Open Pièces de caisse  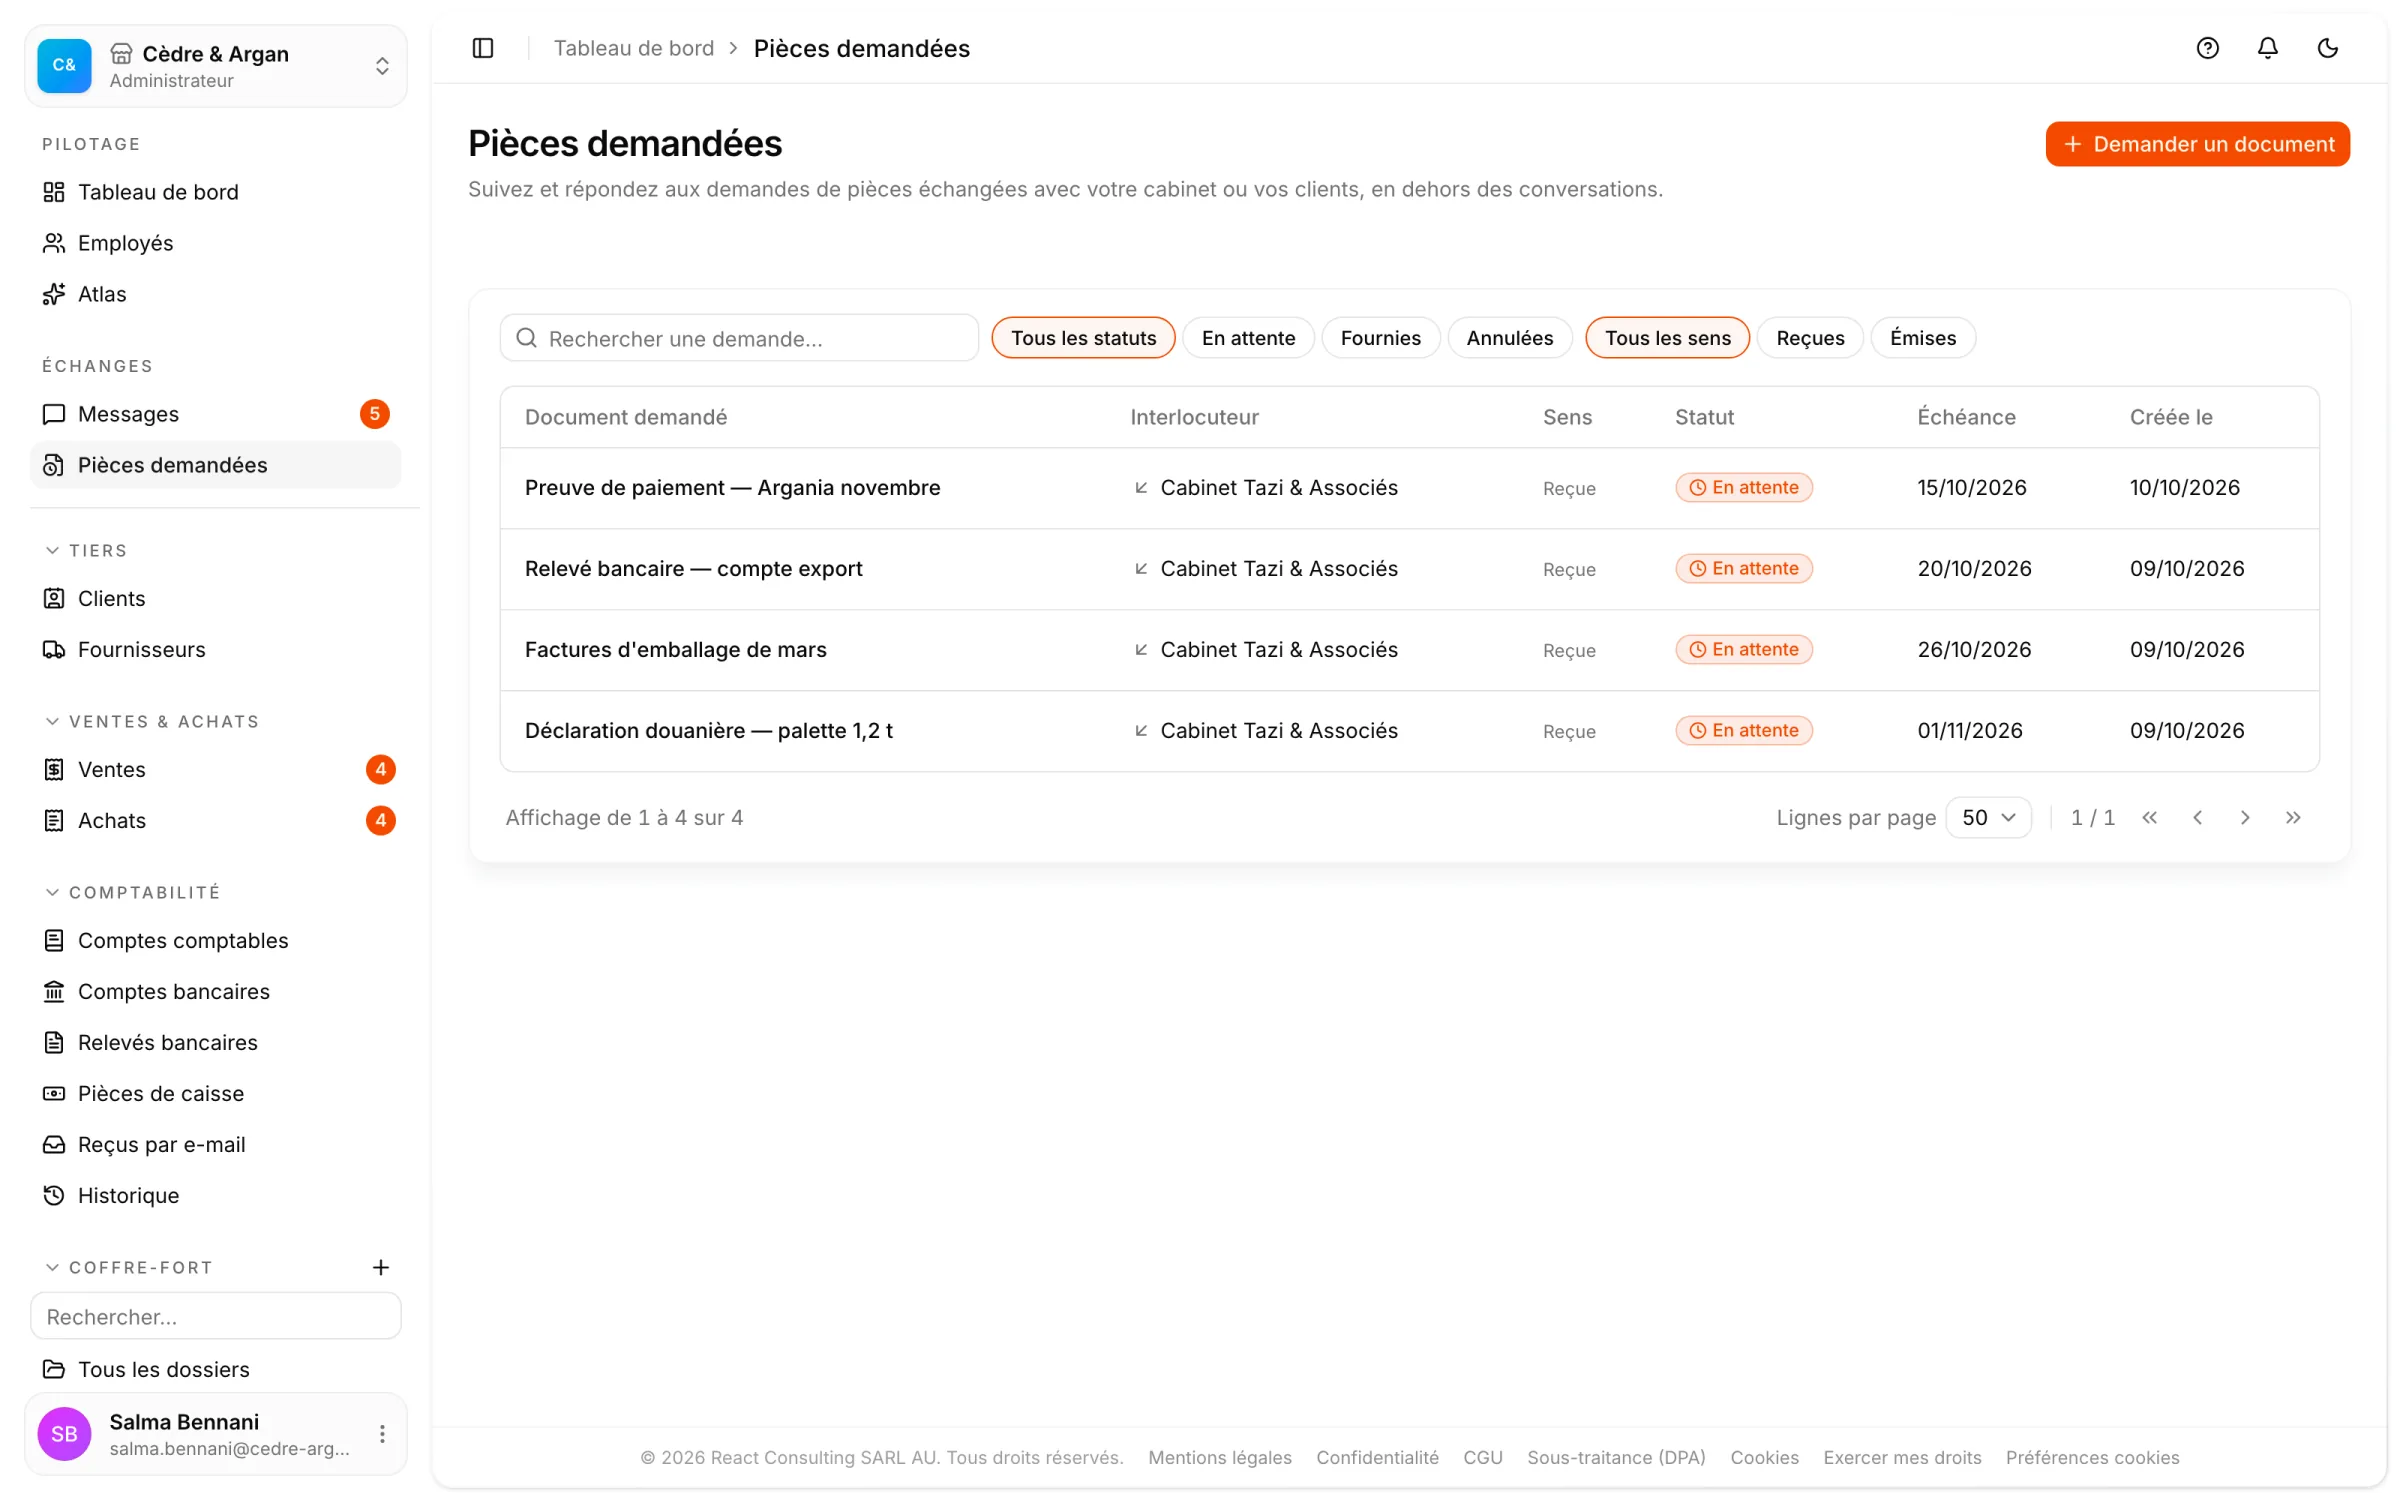(215, 1093)
